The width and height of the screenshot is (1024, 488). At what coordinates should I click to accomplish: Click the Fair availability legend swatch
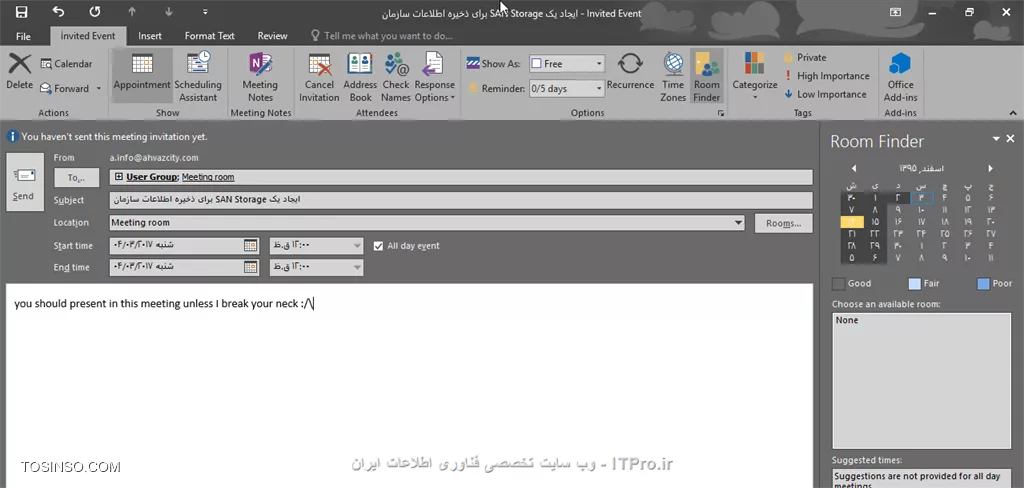[x=914, y=284]
